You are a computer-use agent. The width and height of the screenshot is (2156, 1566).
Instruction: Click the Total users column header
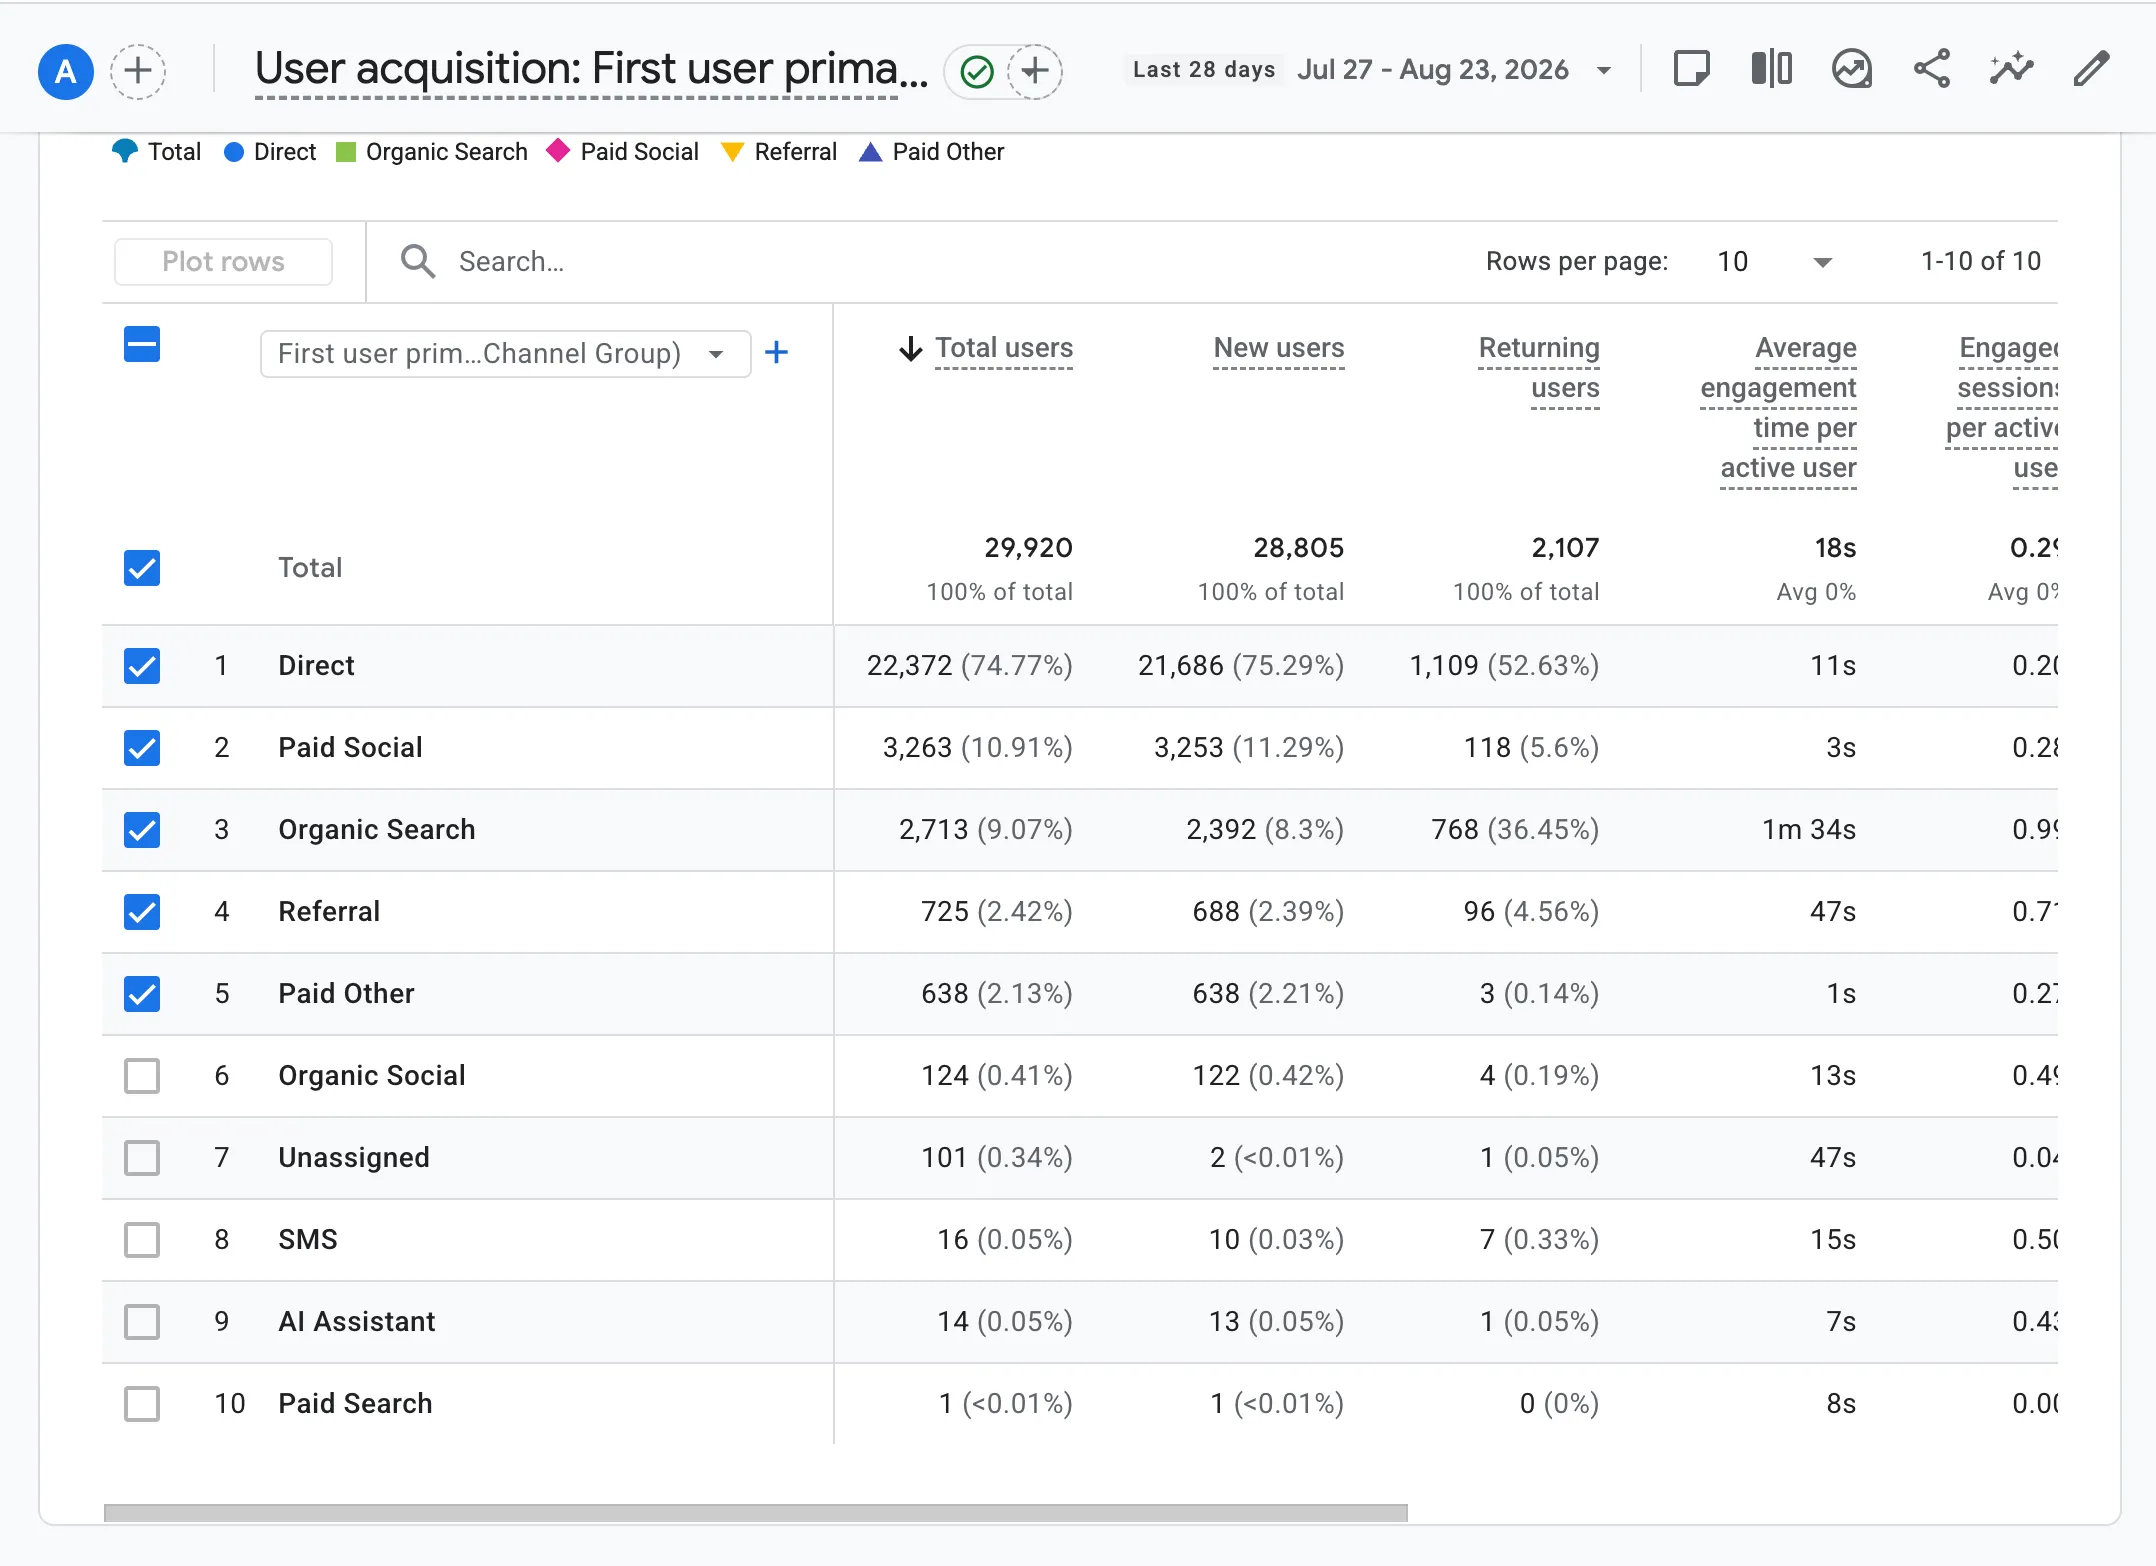pyautogui.click(x=1003, y=349)
